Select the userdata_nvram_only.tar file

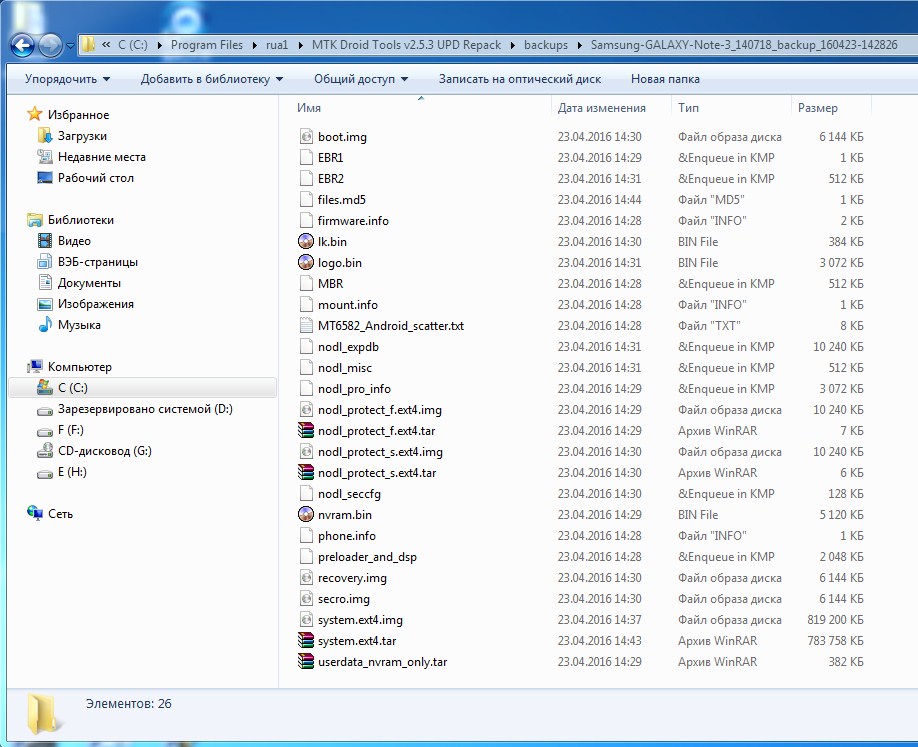(382, 662)
